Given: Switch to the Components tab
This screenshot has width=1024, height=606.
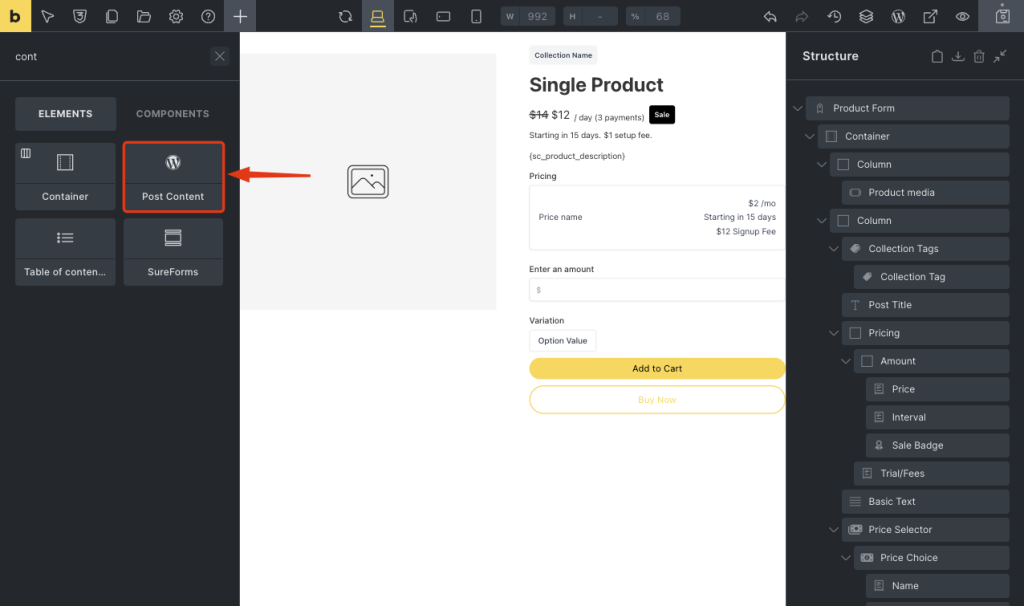Looking at the screenshot, I should 172,114.
